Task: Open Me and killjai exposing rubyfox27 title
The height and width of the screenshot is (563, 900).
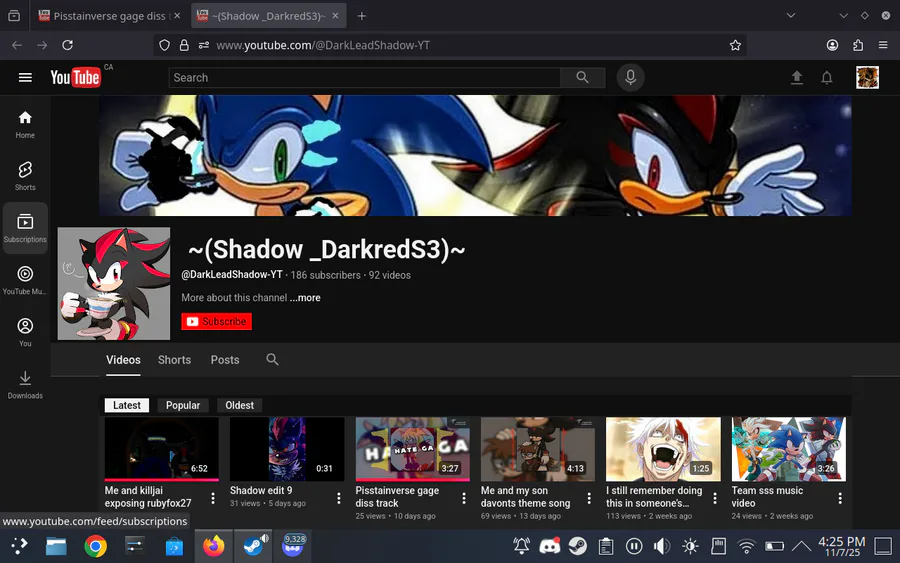Action: point(148,496)
